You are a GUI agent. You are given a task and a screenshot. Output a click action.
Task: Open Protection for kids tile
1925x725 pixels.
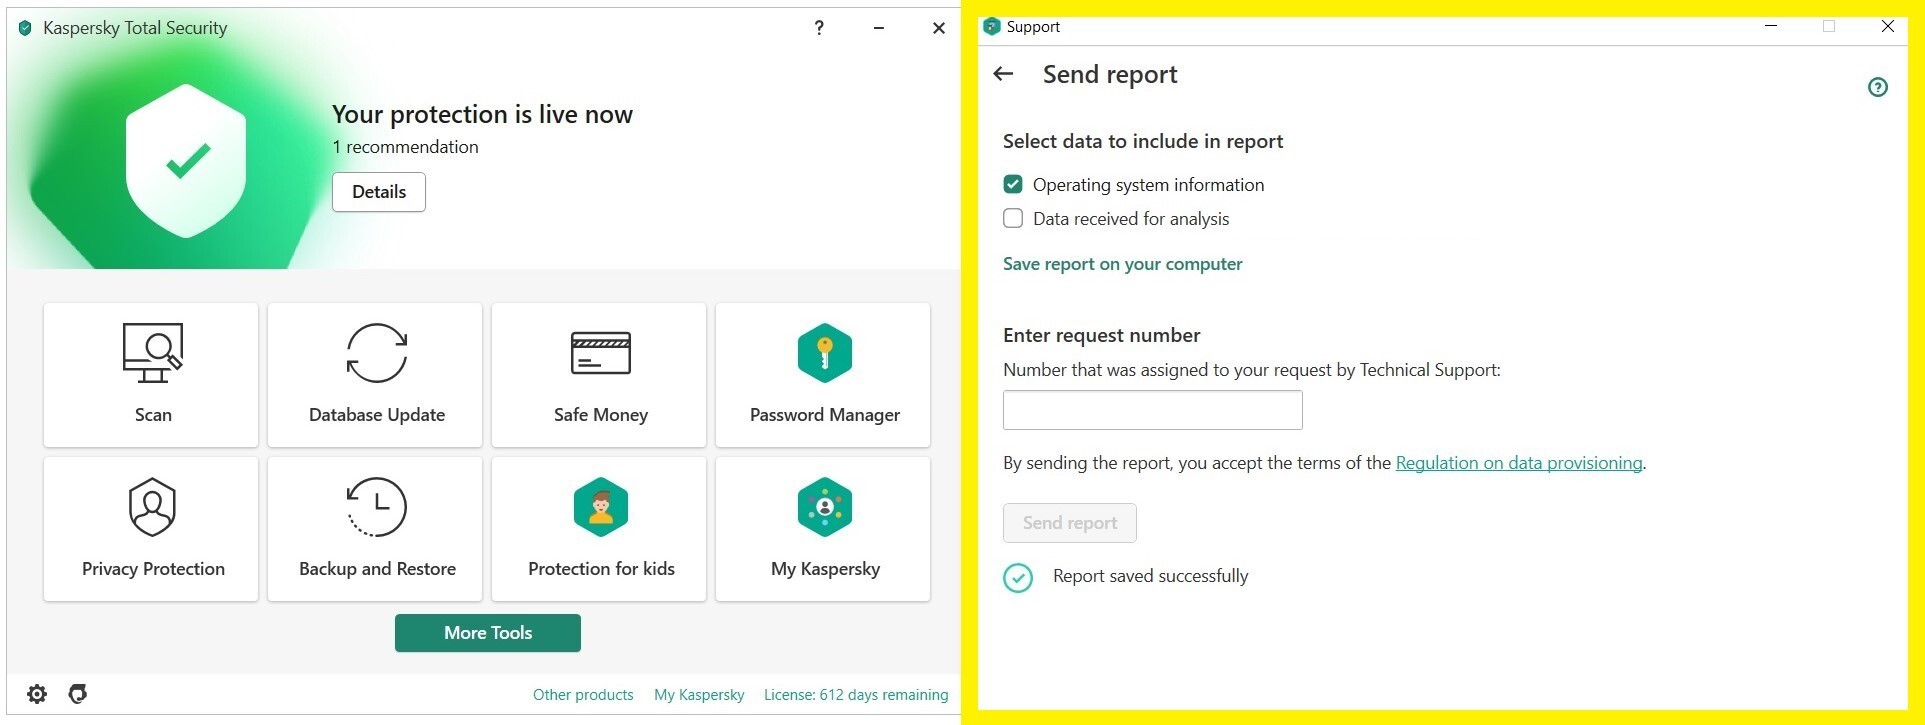click(599, 529)
